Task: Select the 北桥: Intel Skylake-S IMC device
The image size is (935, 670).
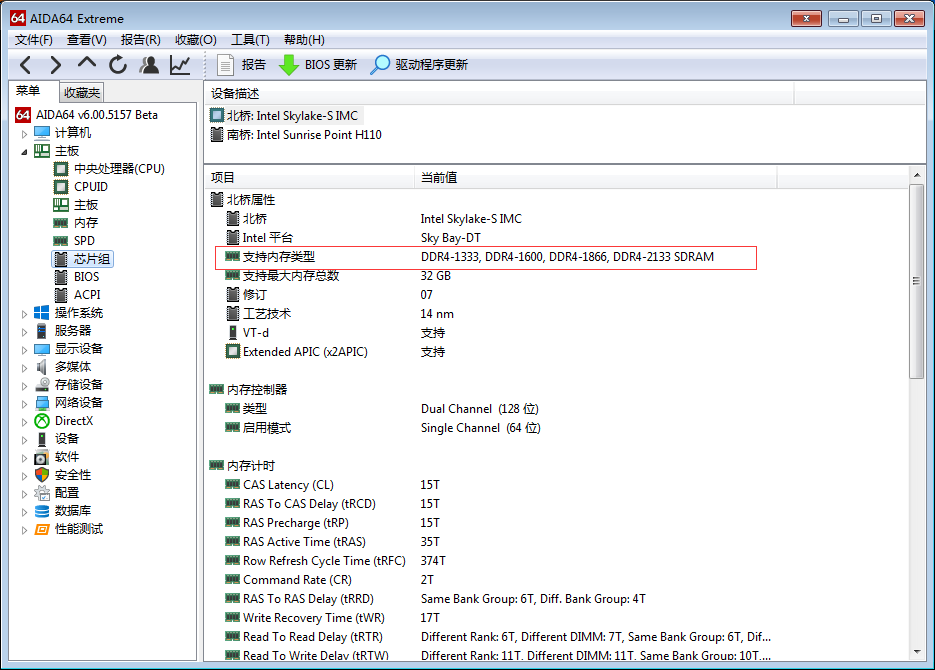Action: [284, 116]
